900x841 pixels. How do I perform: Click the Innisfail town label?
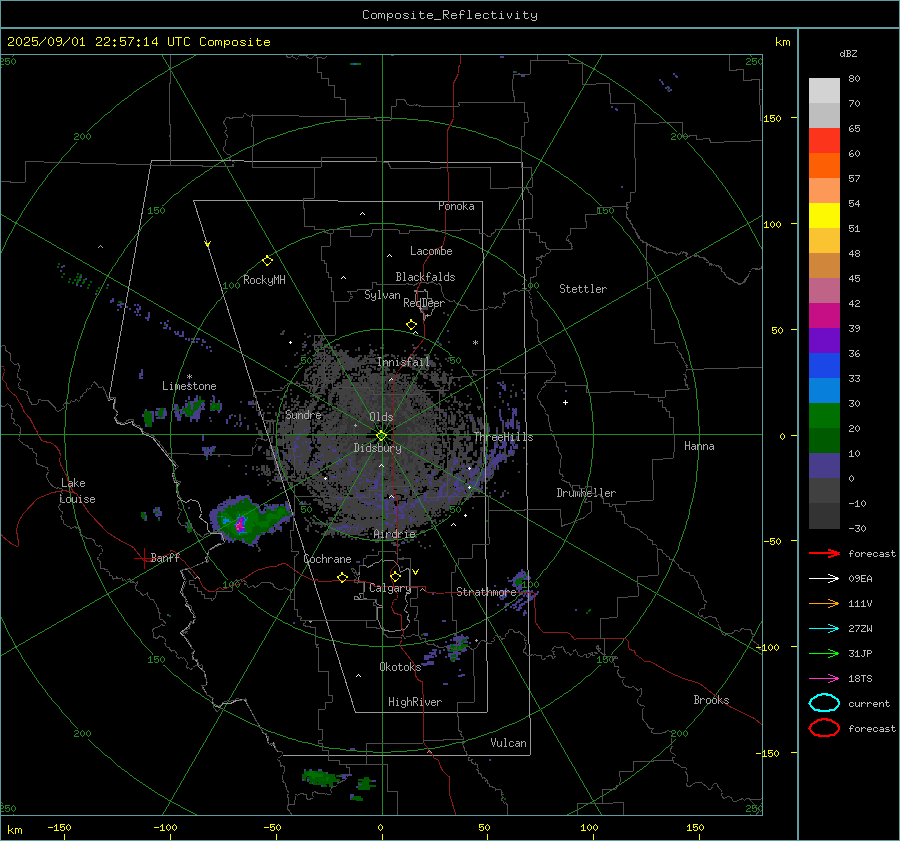pyautogui.click(x=404, y=362)
